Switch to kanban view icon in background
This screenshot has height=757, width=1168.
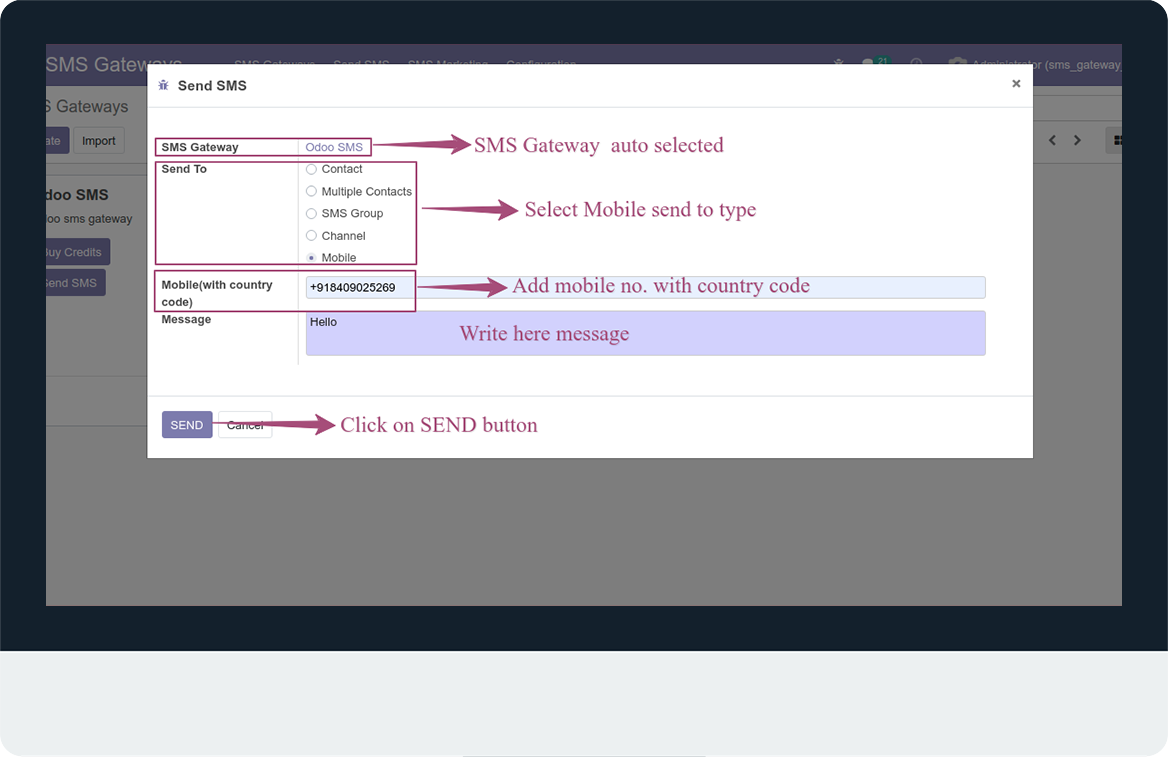tap(1117, 140)
